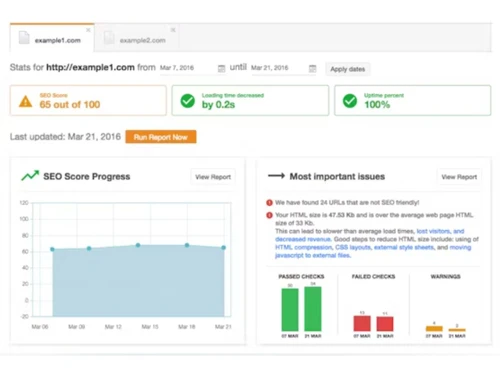The image size is (500, 375).
Task: Switch to the example1.com tab
Action: coord(52,38)
